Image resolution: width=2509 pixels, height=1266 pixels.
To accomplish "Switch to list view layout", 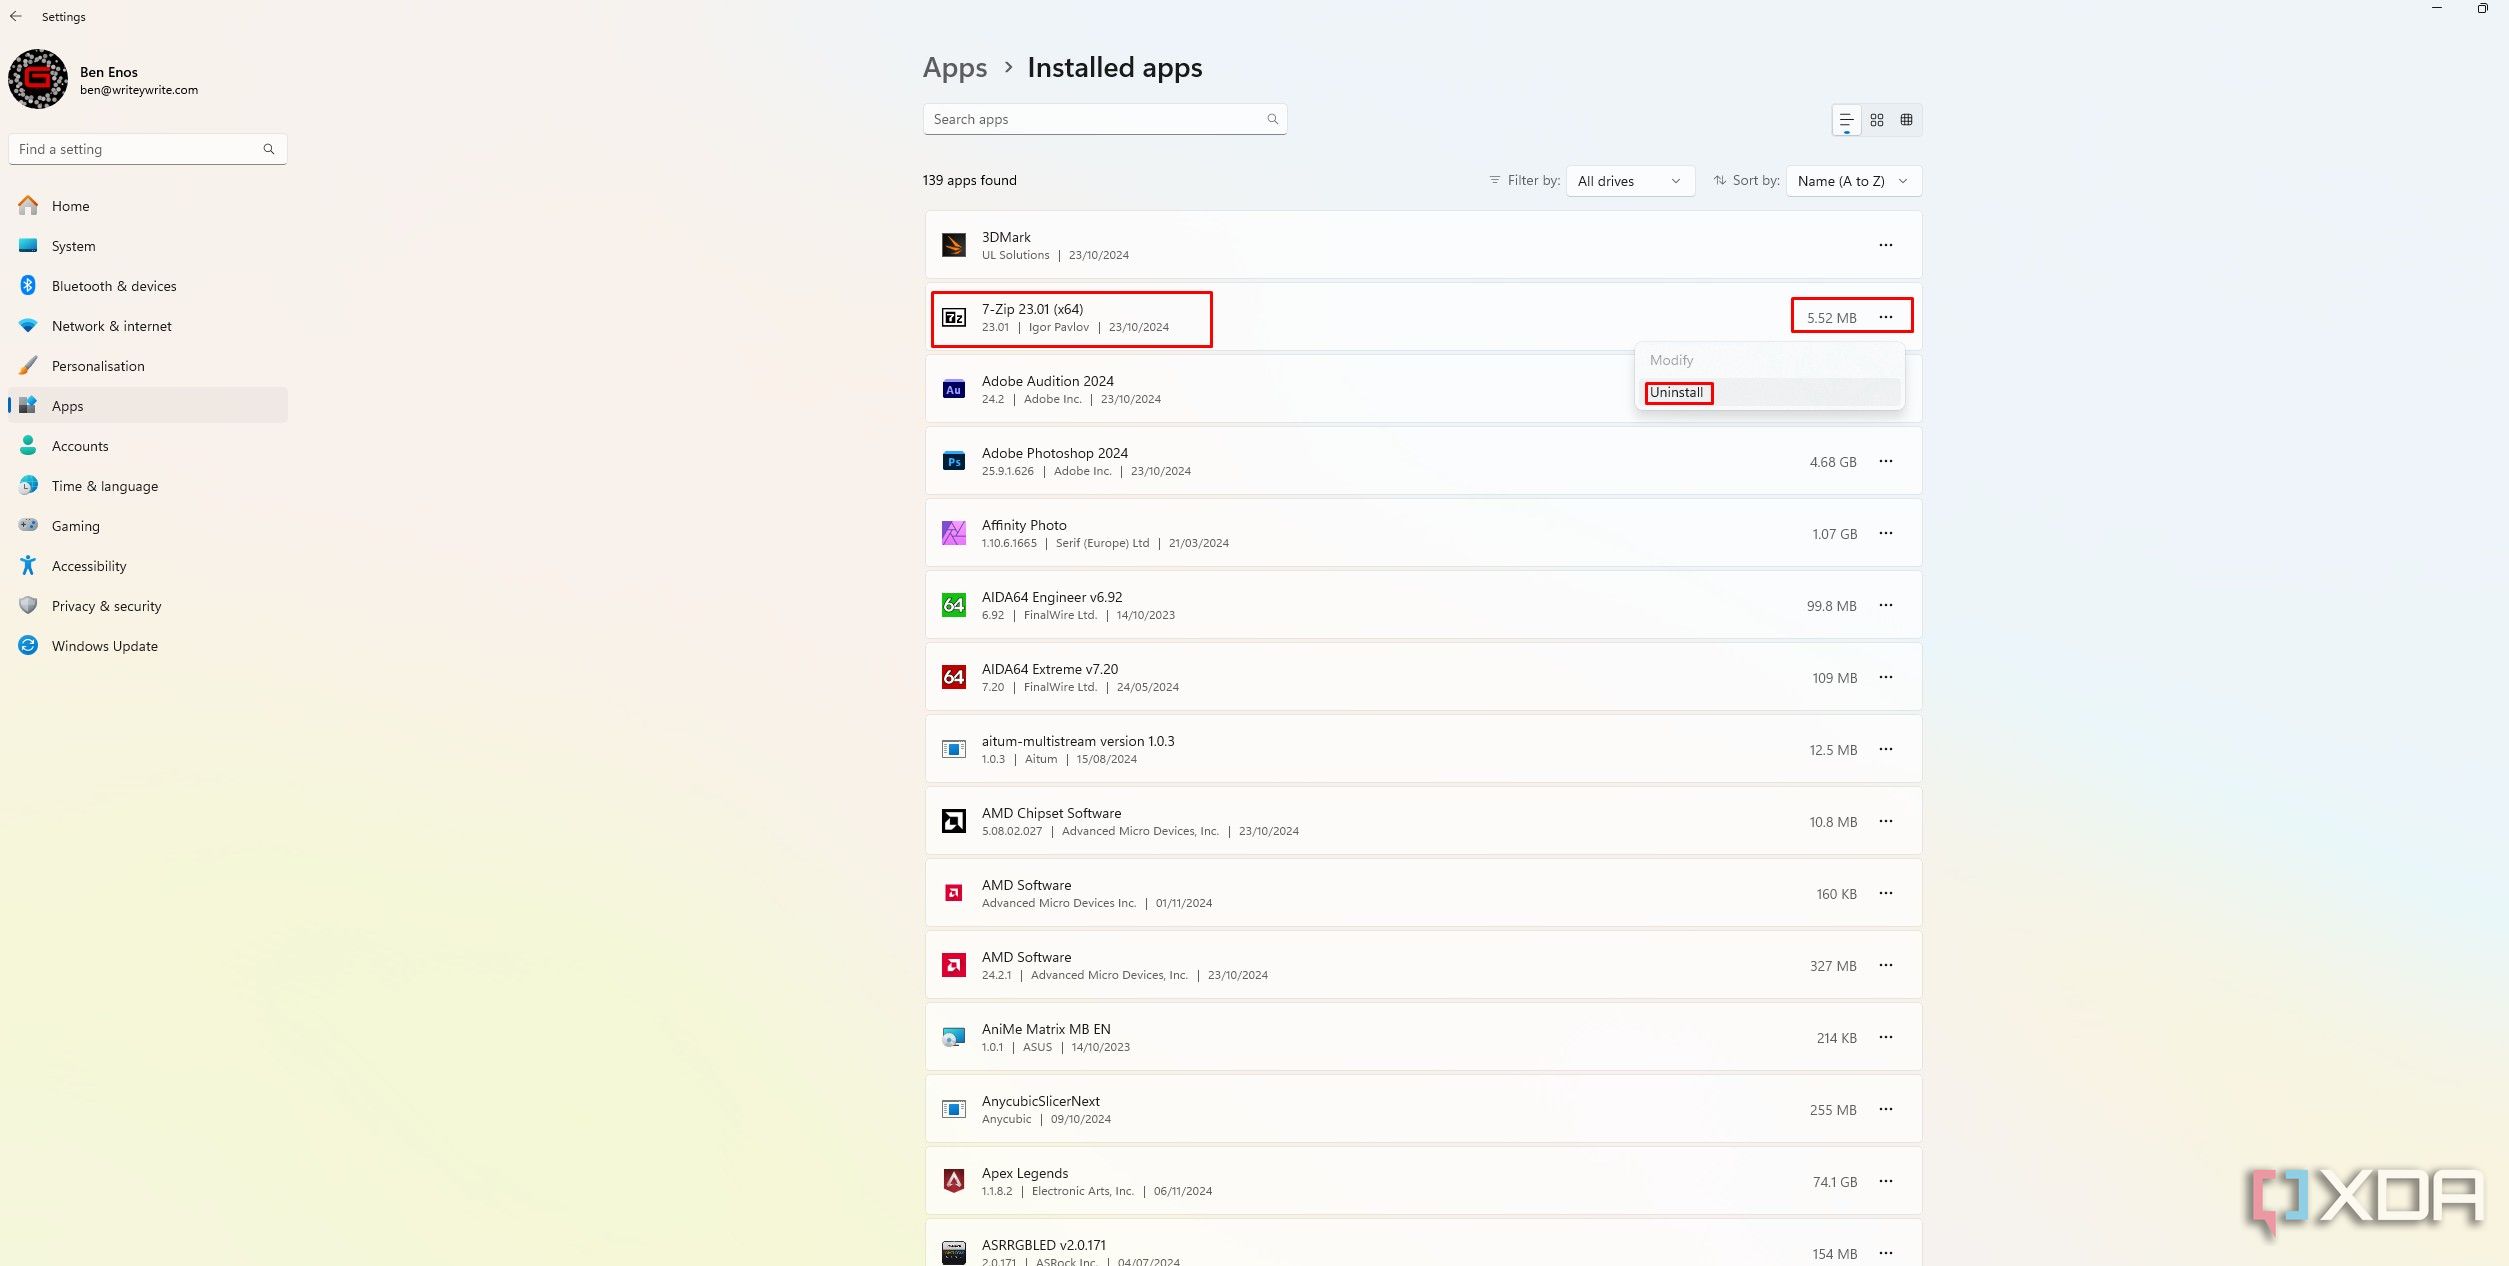I will pyautogui.click(x=1846, y=120).
